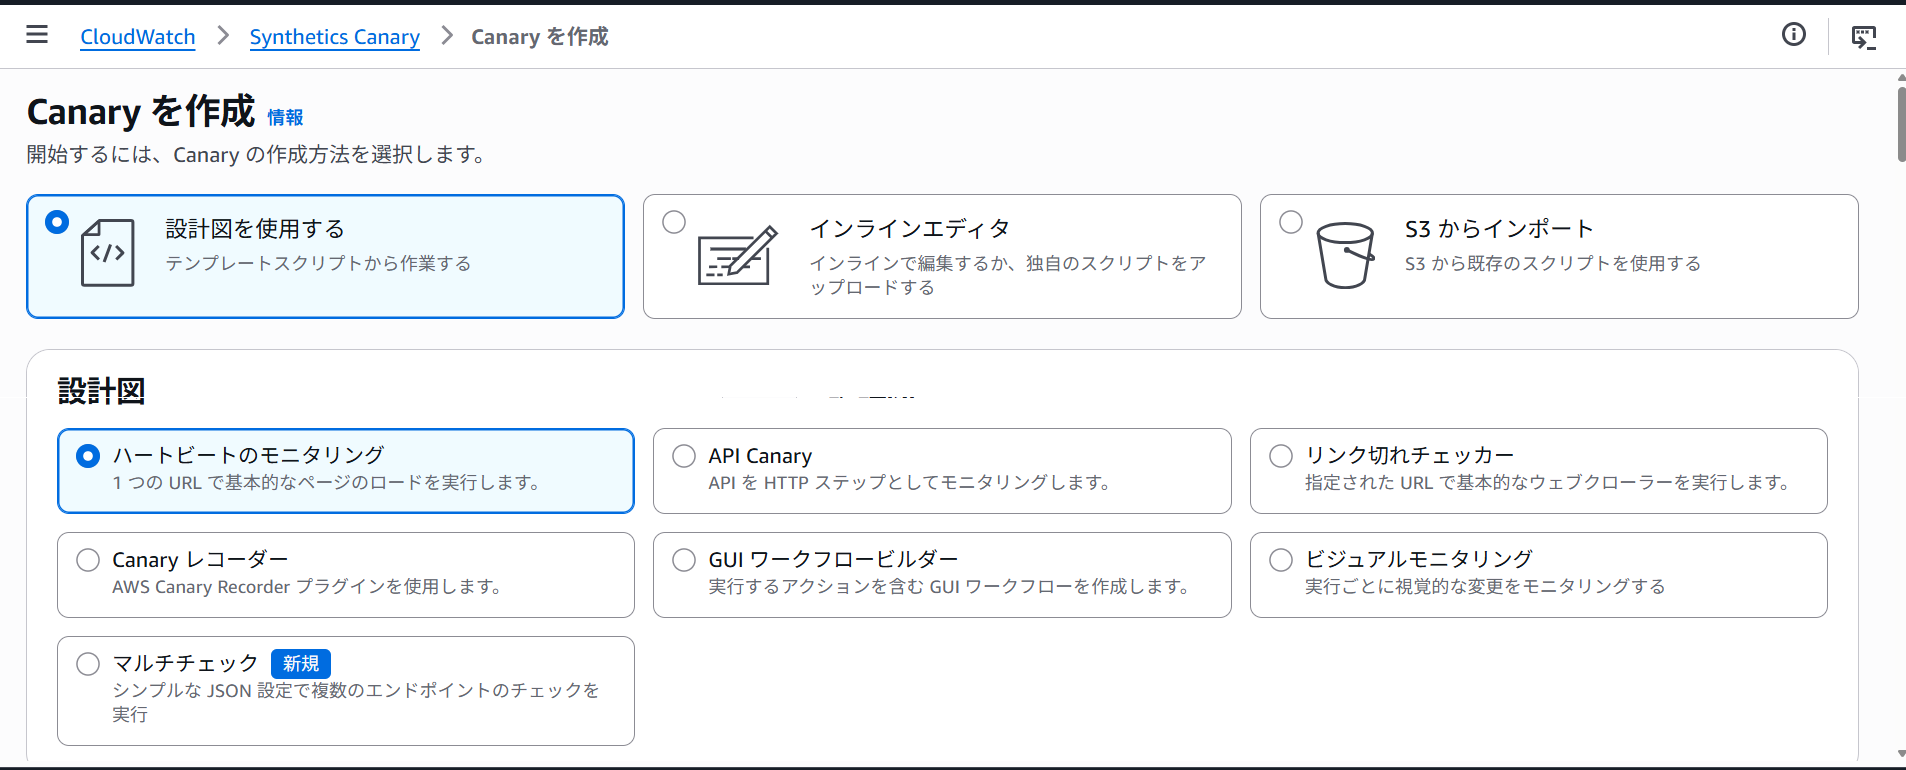Select リンク切れチェッカー blueprint option
Image resolution: width=1906 pixels, height=770 pixels.
tap(1281, 456)
